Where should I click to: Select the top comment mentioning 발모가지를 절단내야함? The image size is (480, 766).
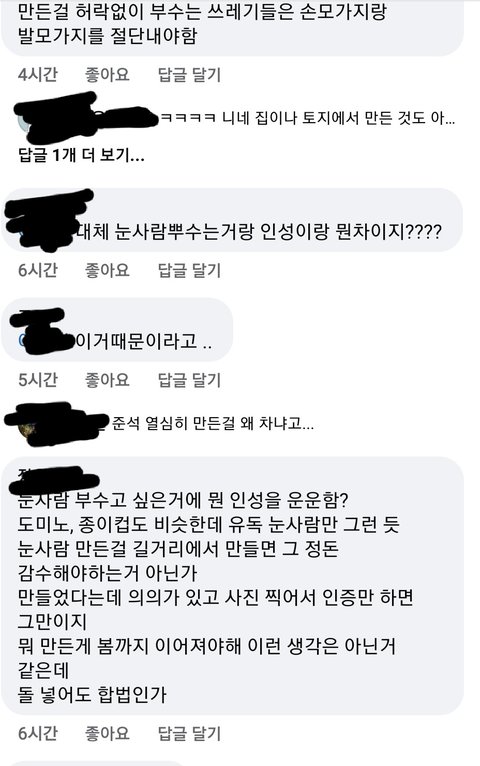(x=231, y=27)
